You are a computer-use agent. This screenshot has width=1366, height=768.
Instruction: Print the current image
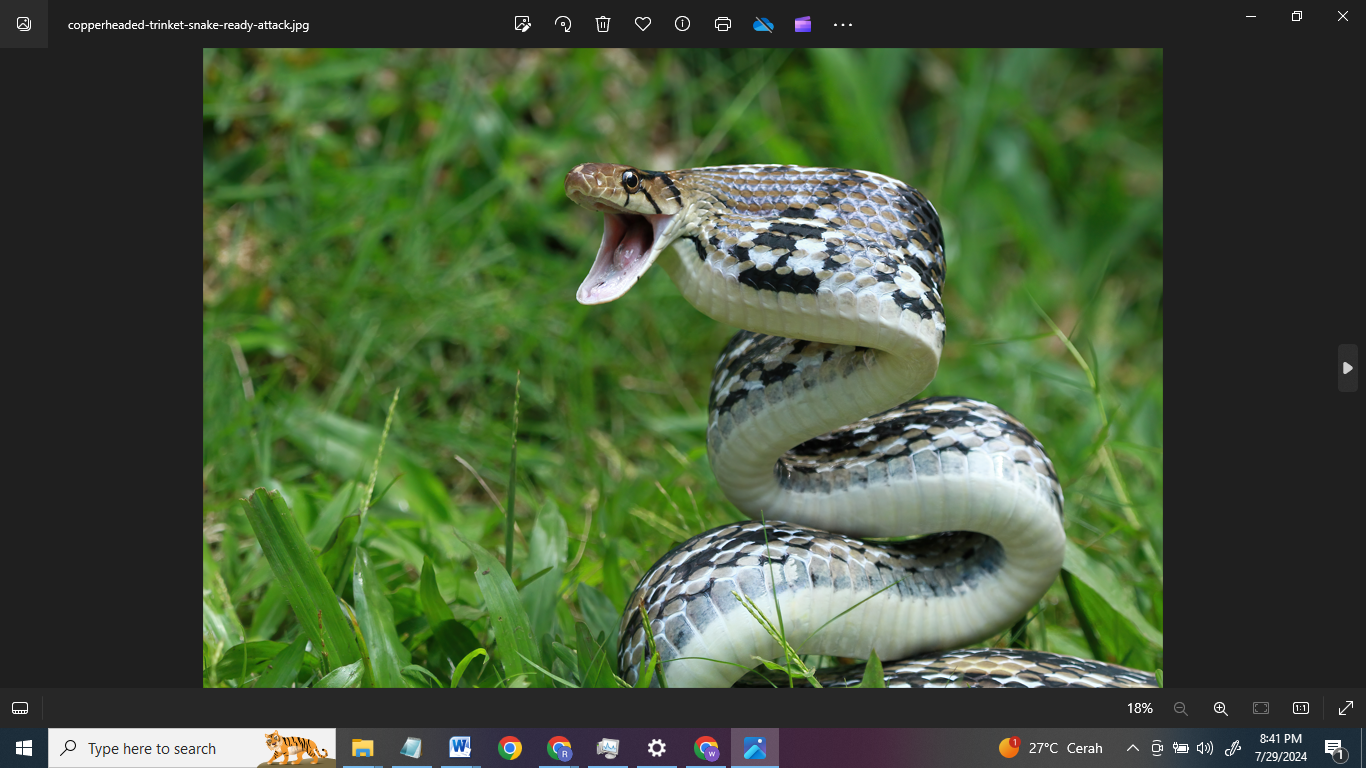click(x=723, y=24)
